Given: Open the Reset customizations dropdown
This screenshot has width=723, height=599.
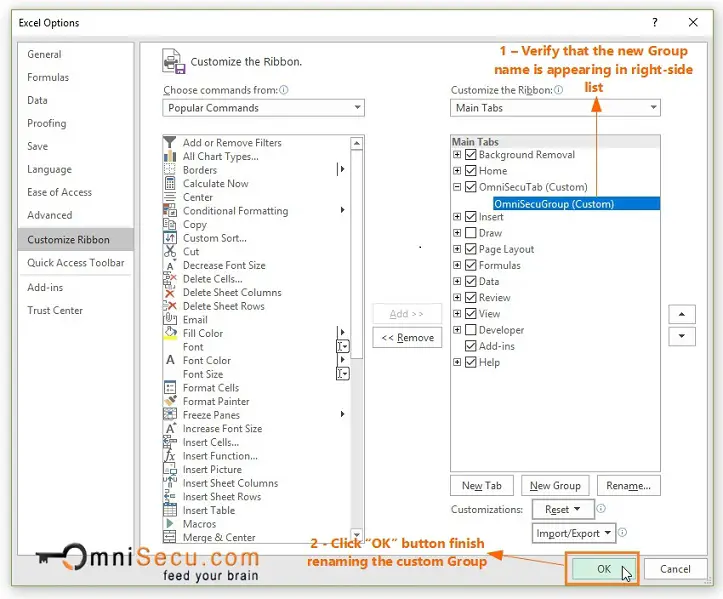Looking at the screenshot, I should (563, 510).
